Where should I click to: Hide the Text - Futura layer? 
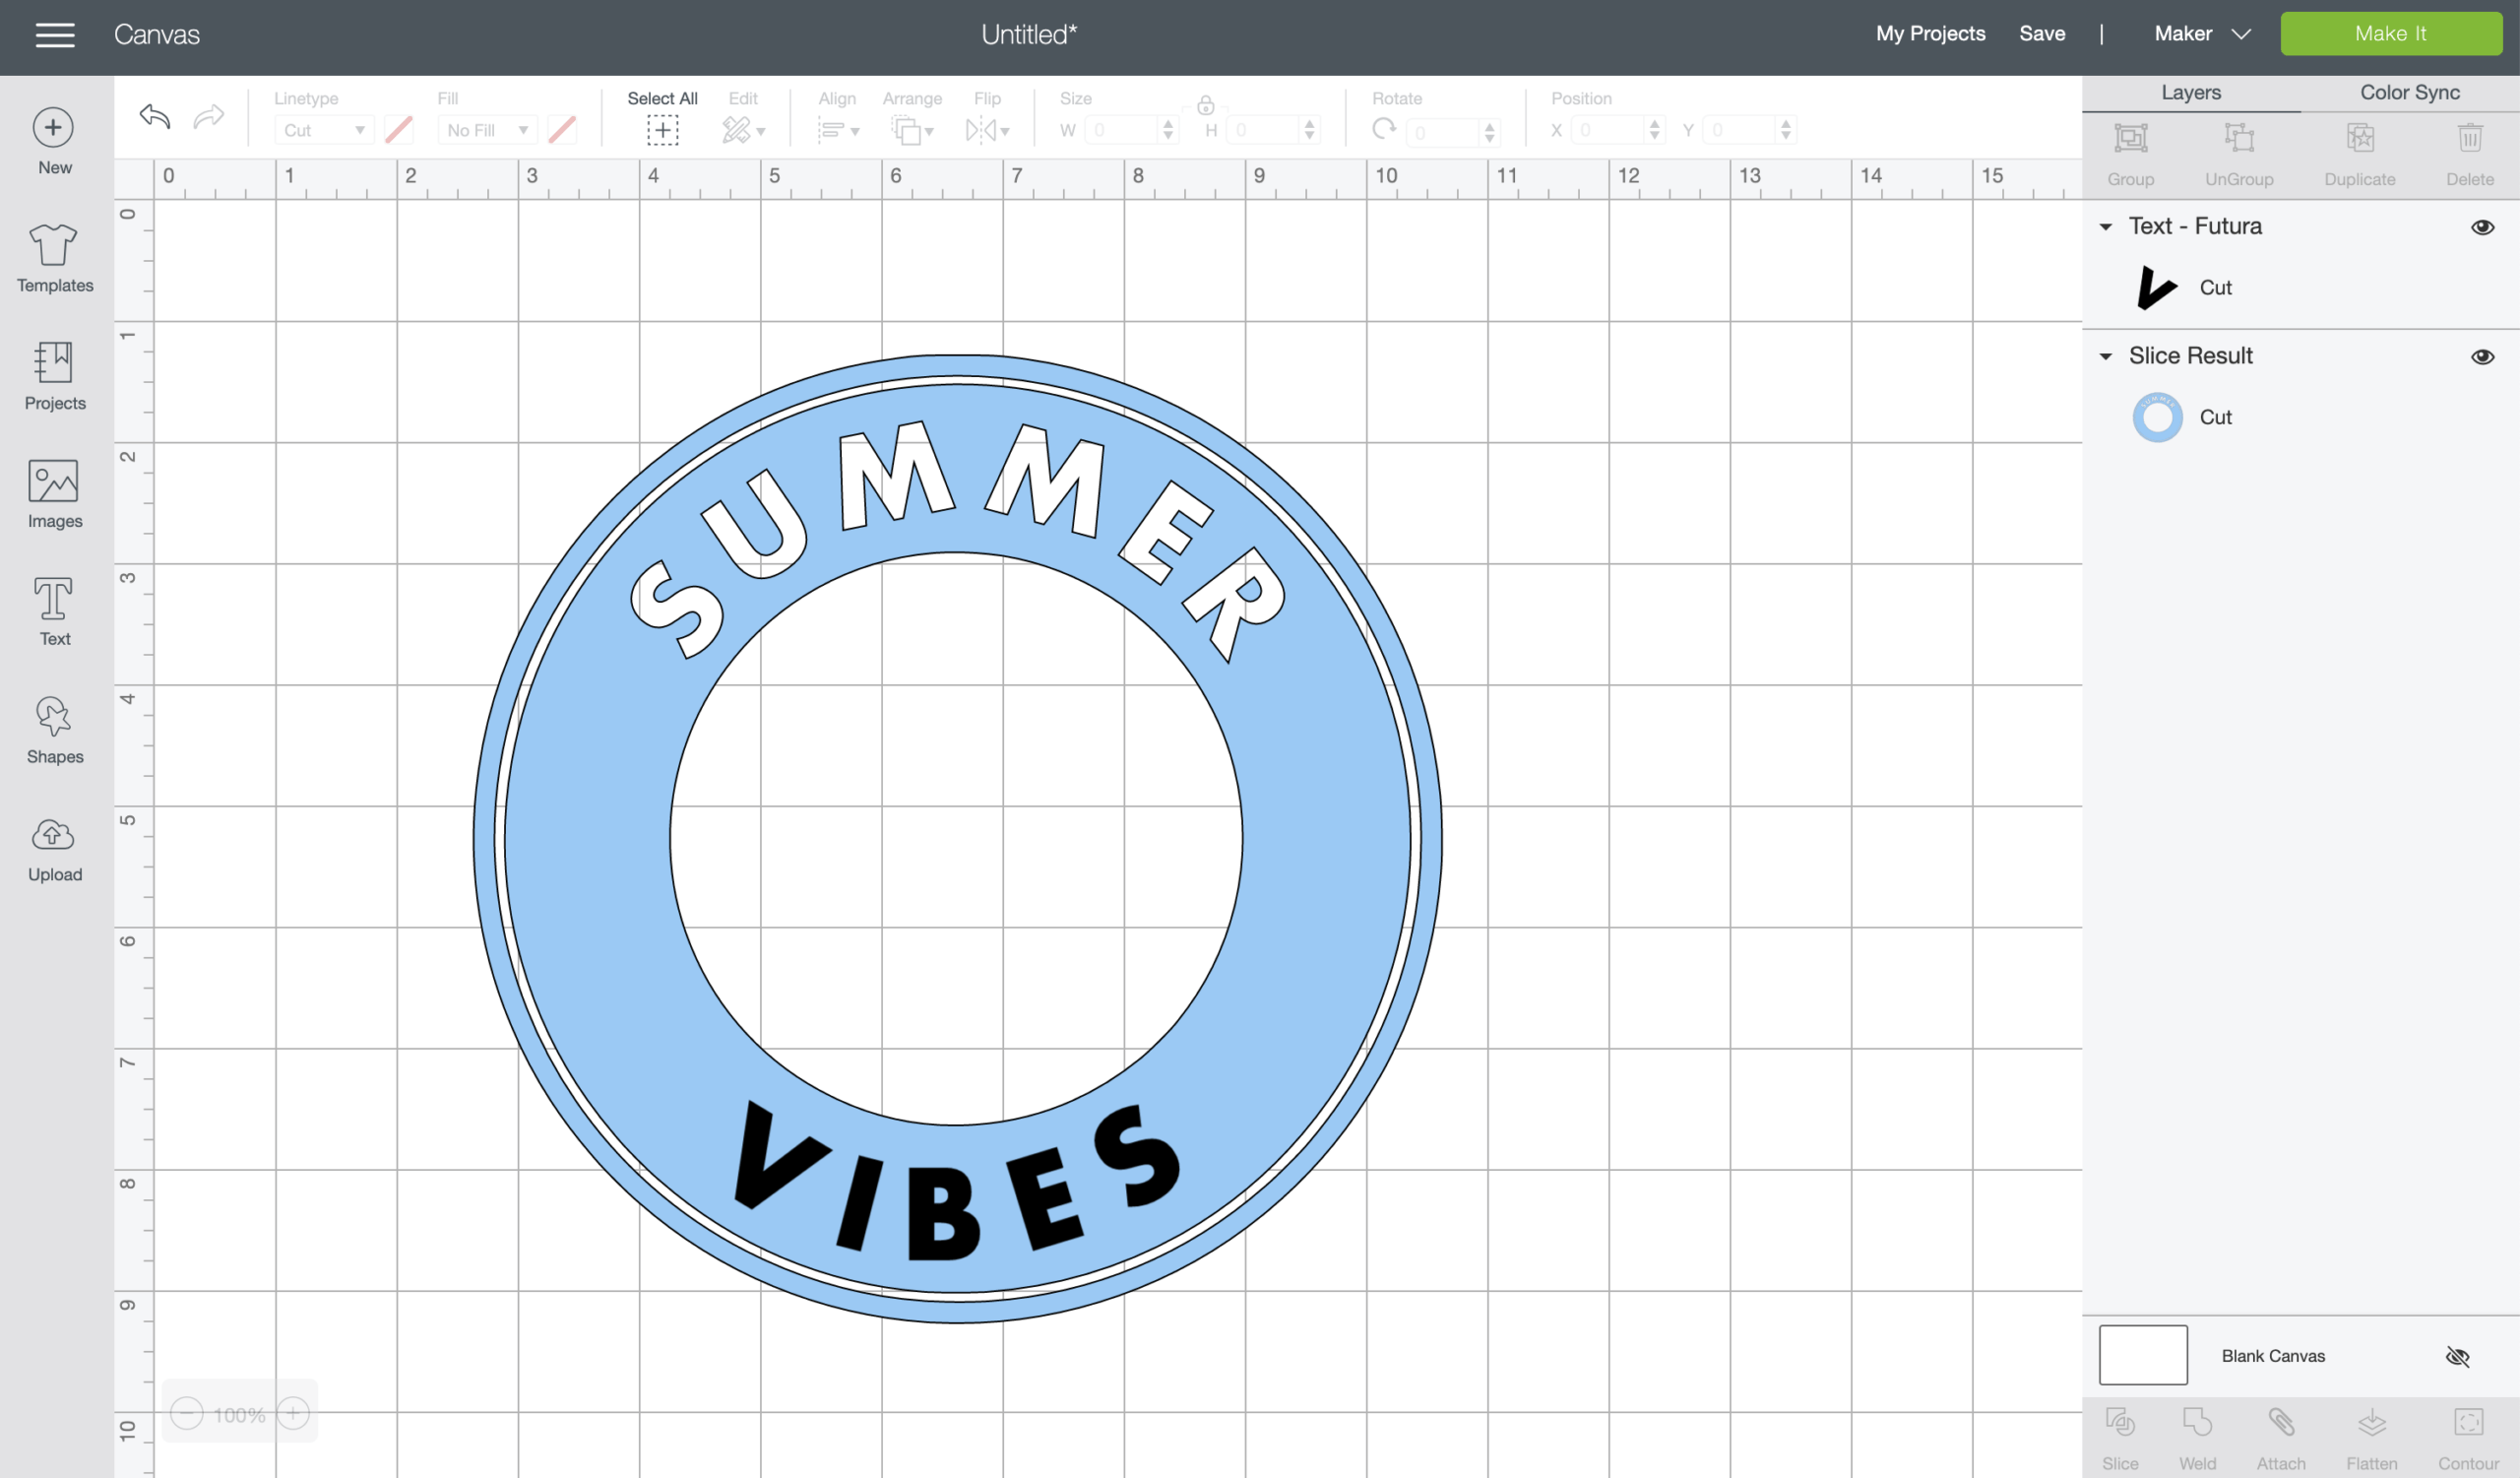(x=2481, y=227)
